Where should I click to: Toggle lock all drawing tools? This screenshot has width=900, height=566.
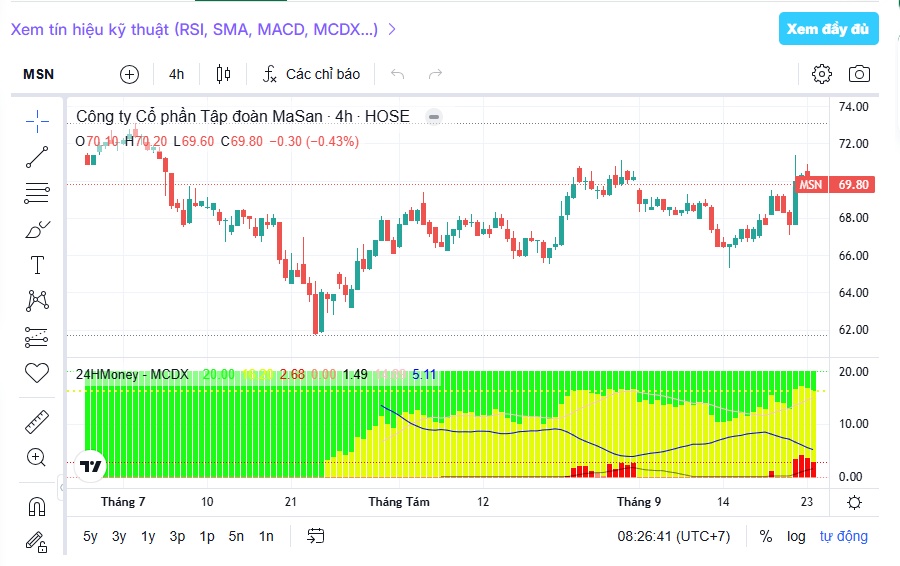(36, 542)
